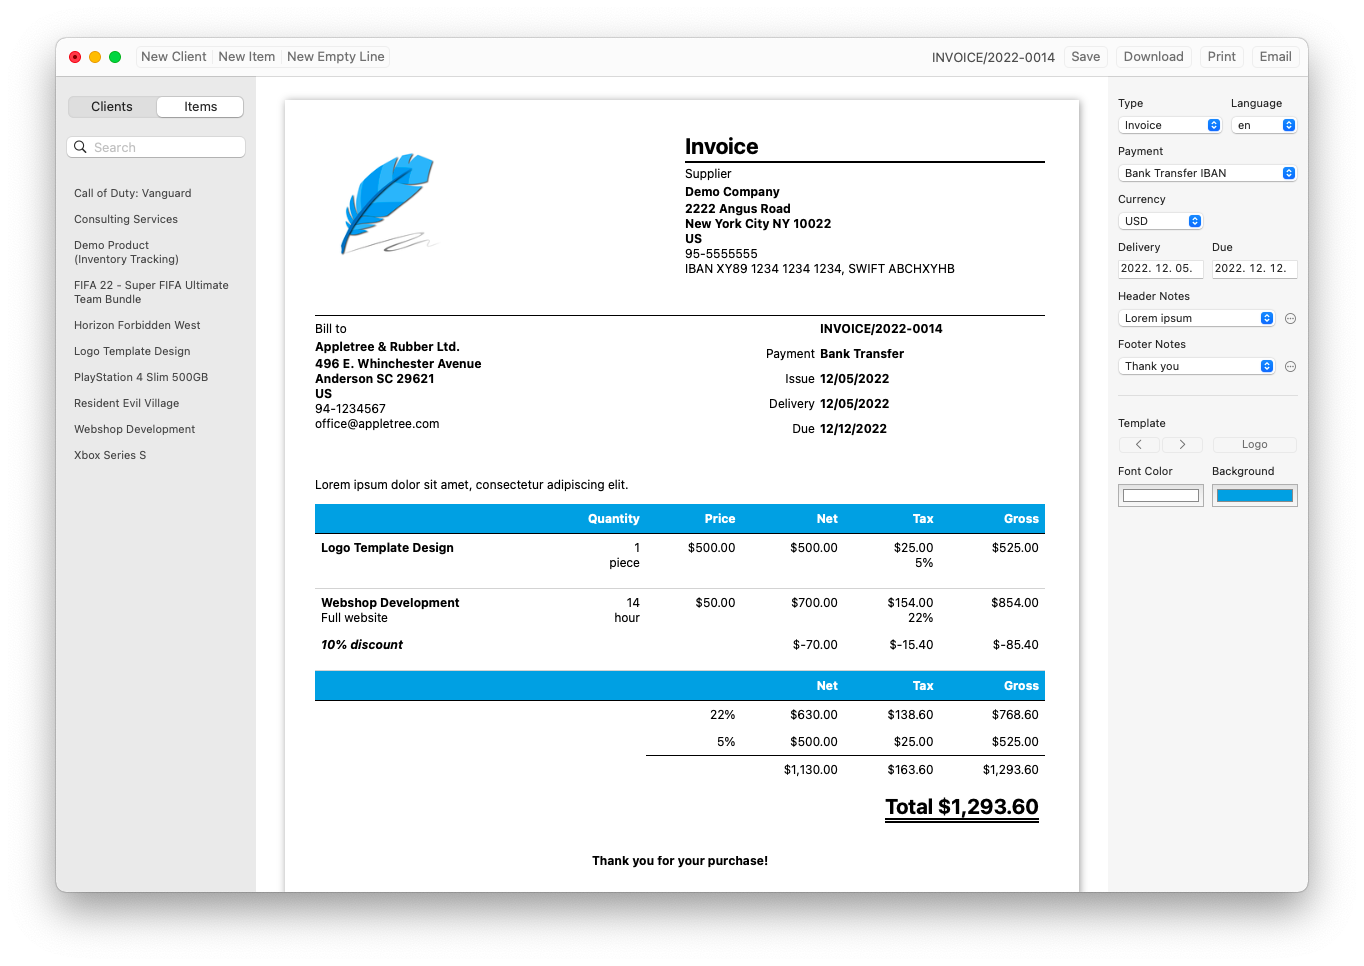Click INVOICE/2022-0014 title in toolbar
This screenshot has width=1364, height=966.
click(993, 58)
